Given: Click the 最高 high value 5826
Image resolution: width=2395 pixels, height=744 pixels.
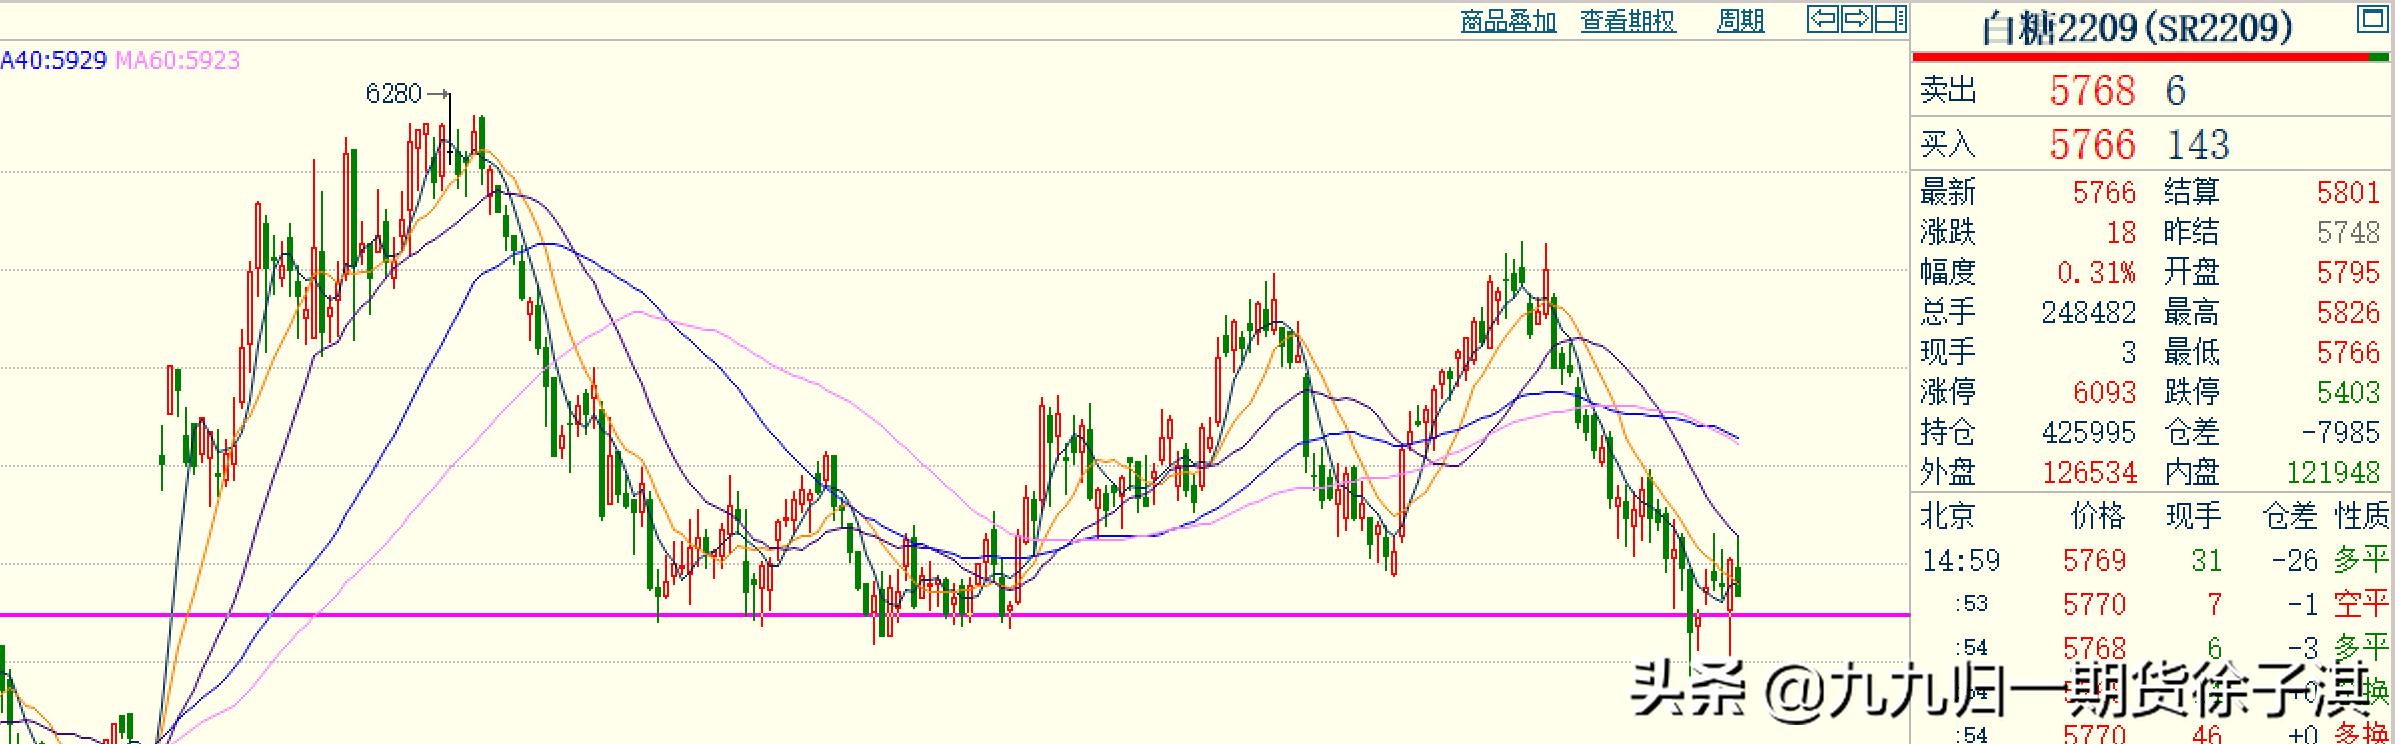Looking at the screenshot, I should coord(2348,312).
